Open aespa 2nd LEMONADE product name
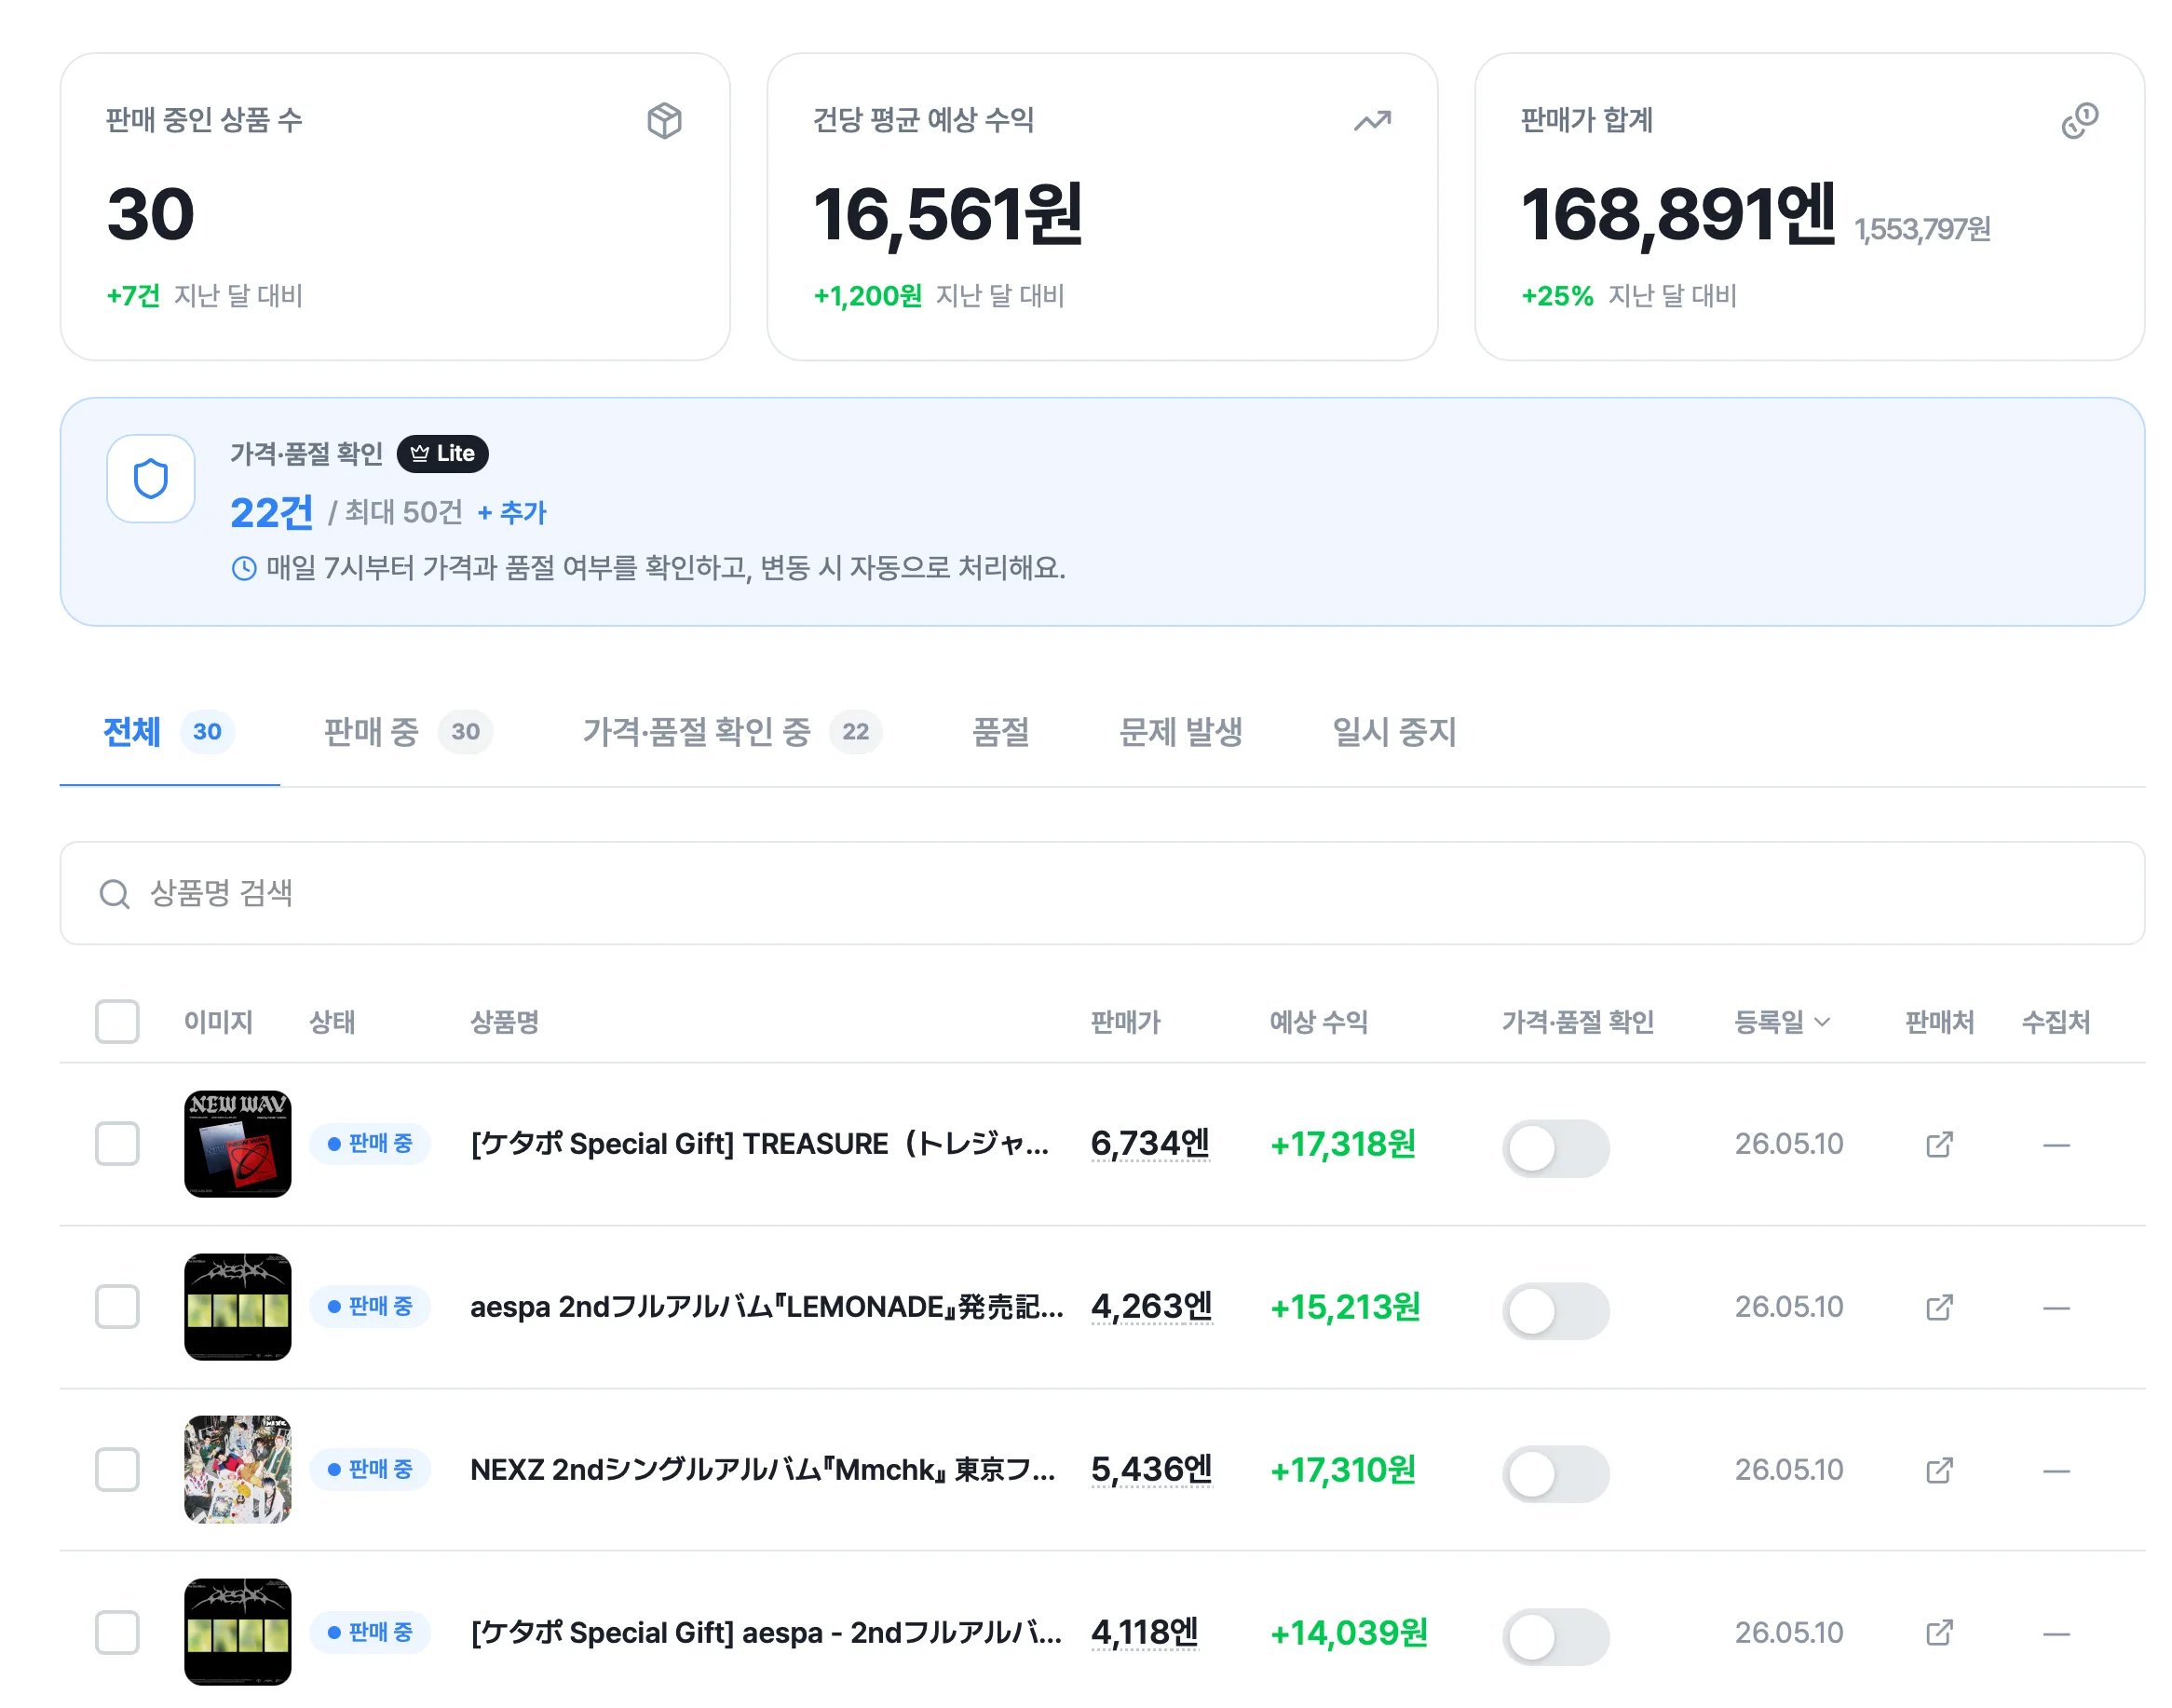The width and height of the screenshot is (2172, 1708). coord(767,1307)
